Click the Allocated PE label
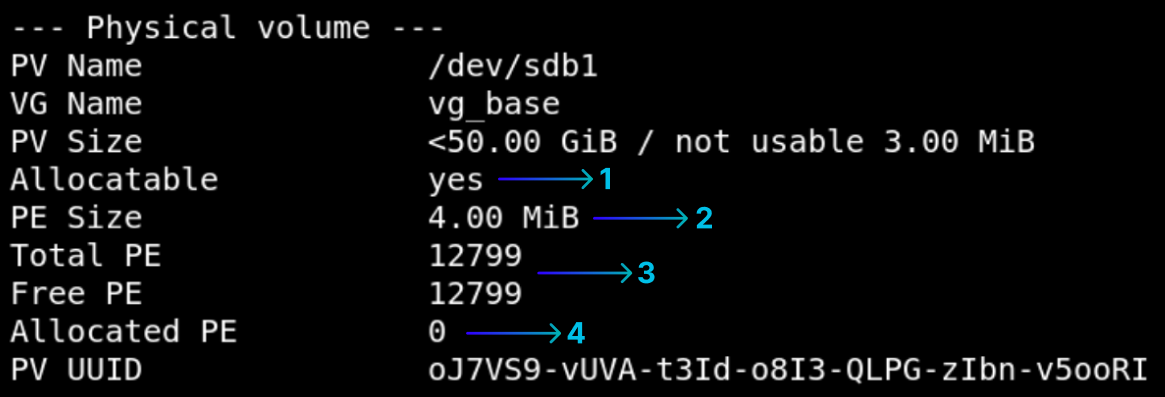 point(123,332)
